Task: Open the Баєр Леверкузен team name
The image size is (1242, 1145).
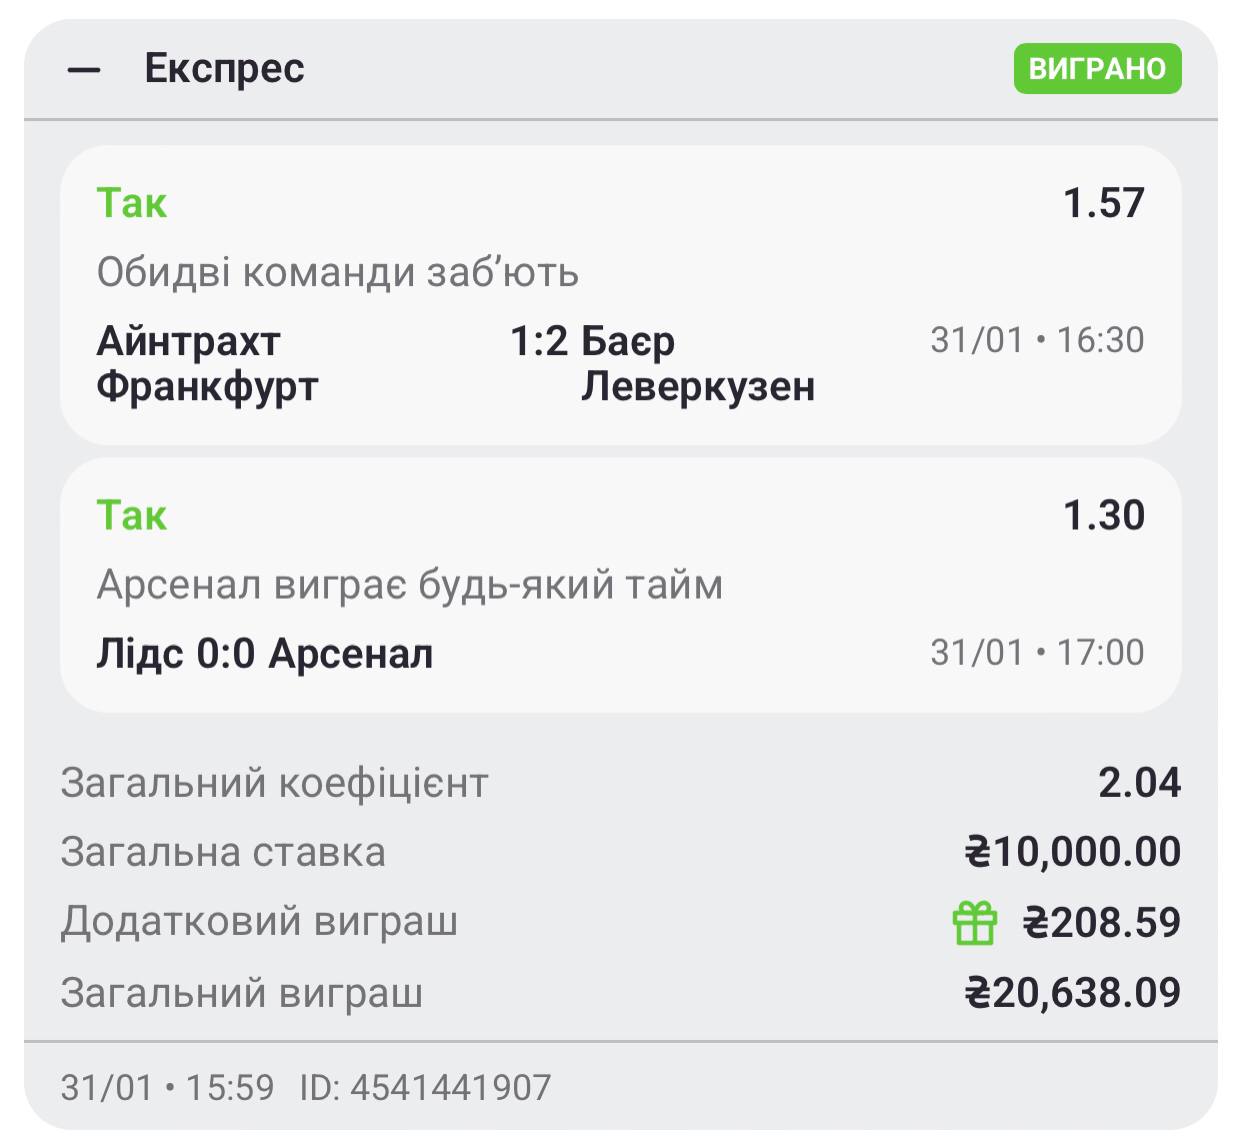Action: click(697, 363)
